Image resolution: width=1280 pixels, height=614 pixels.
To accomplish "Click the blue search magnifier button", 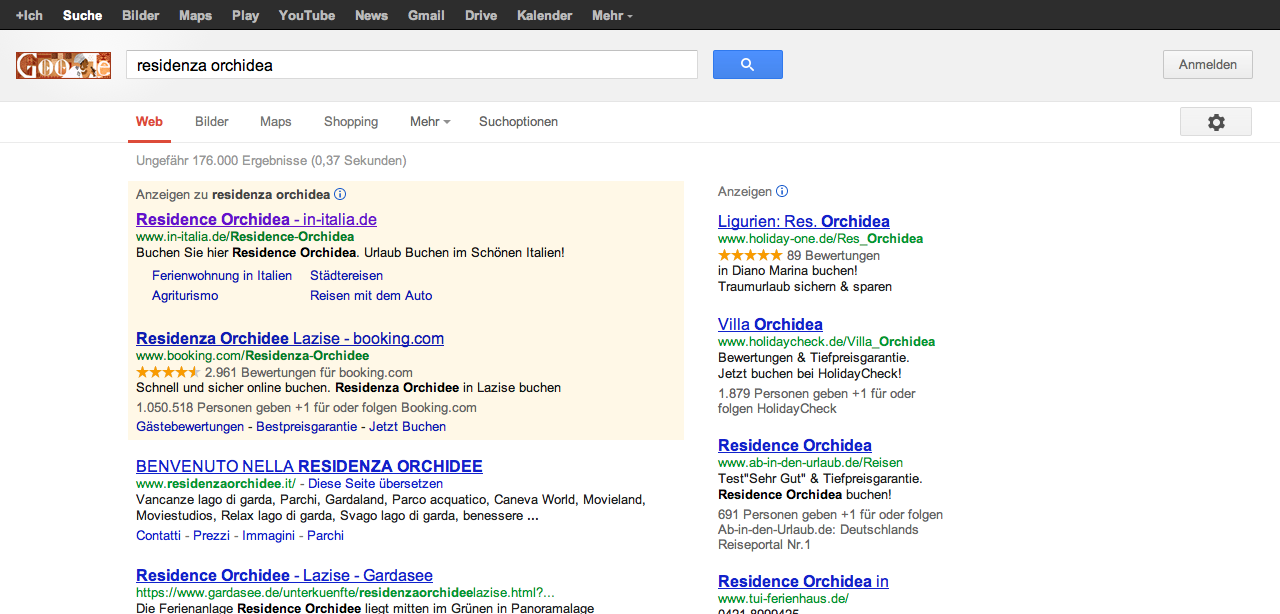I will click(747, 65).
